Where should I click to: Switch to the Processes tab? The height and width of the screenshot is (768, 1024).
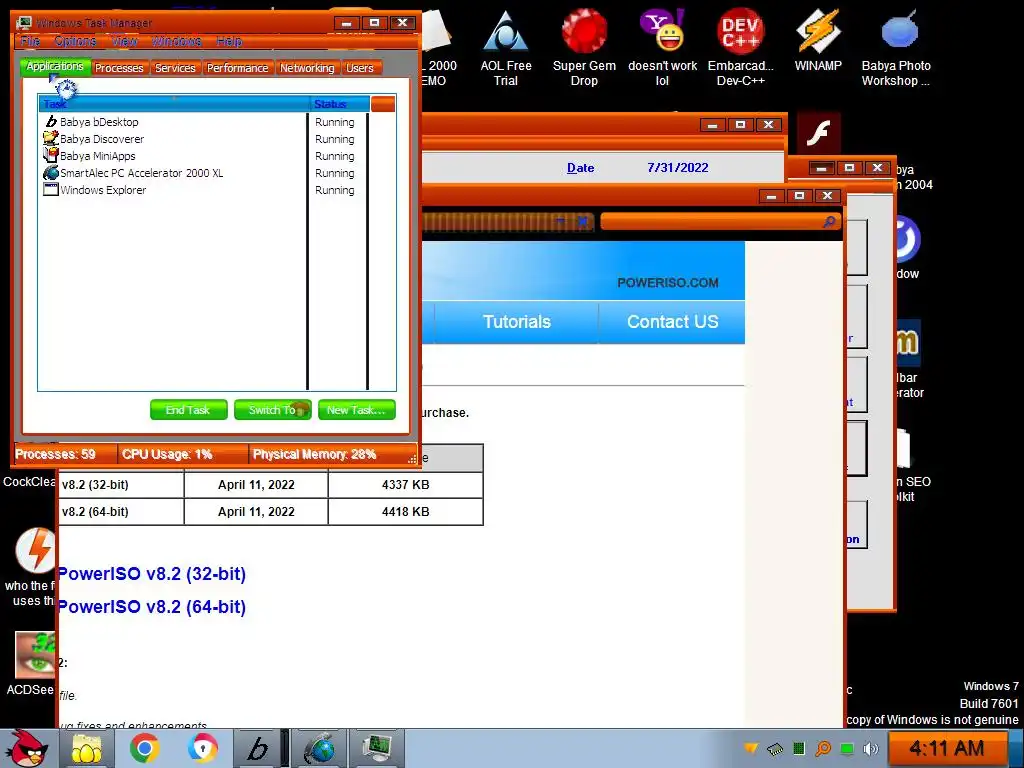pos(119,68)
